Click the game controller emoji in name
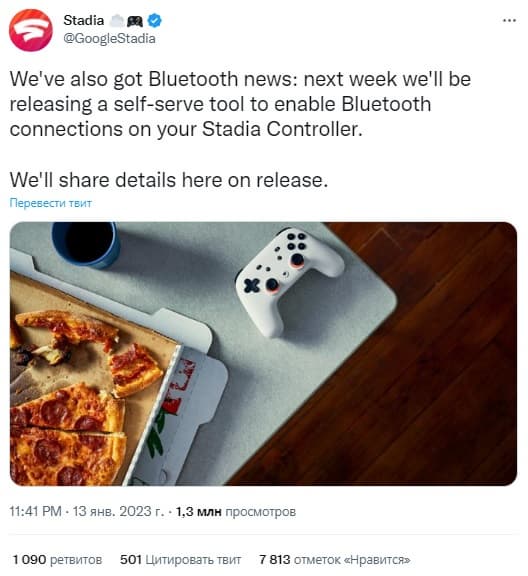This screenshot has height=576, width=528. (135, 21)
